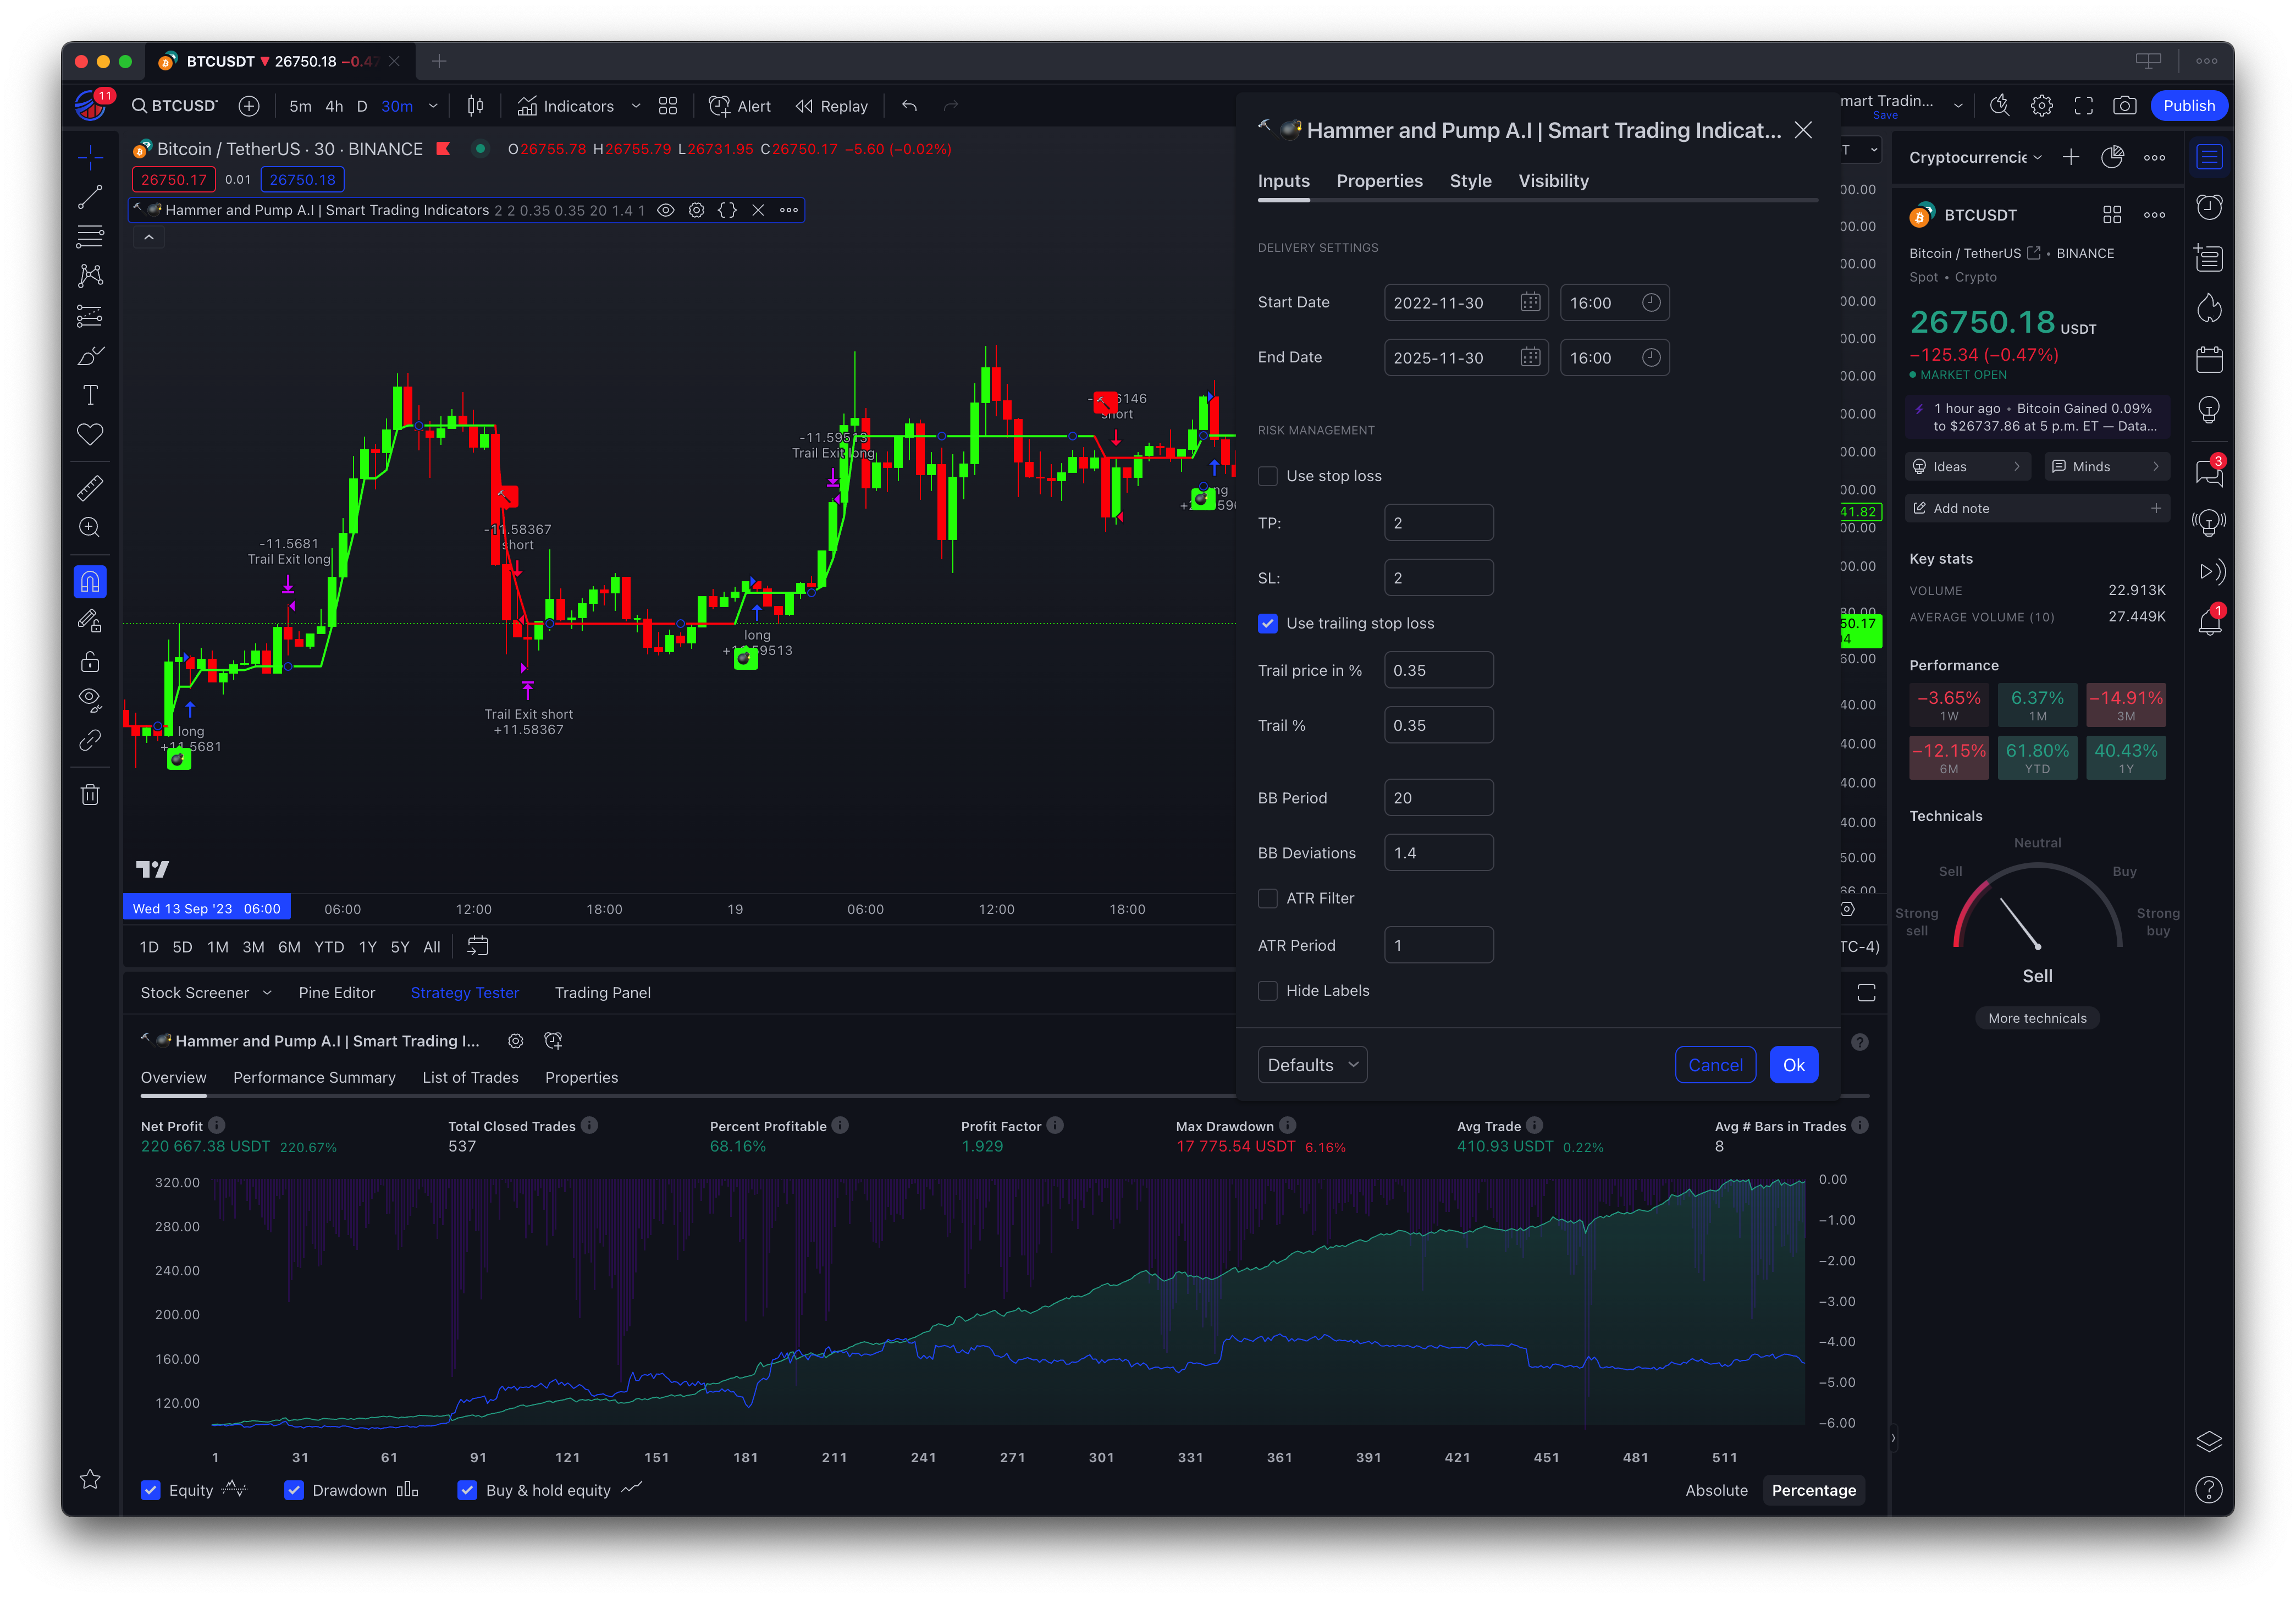Toggle the ATR Filter checkbox
Screen dimensions: 2296x1598
pos(1268,898)
